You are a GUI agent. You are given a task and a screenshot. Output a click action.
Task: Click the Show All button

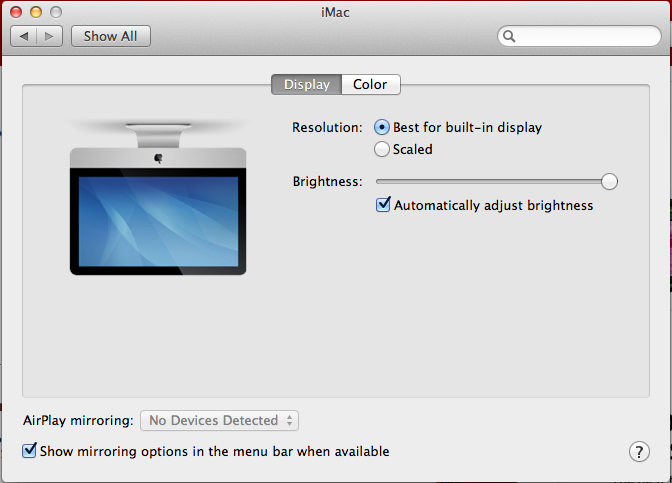click(x=111, y=36)
